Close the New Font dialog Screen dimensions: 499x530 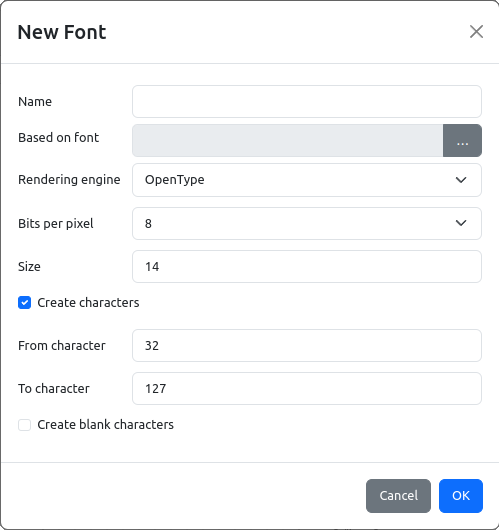click(x=476, y=32)
